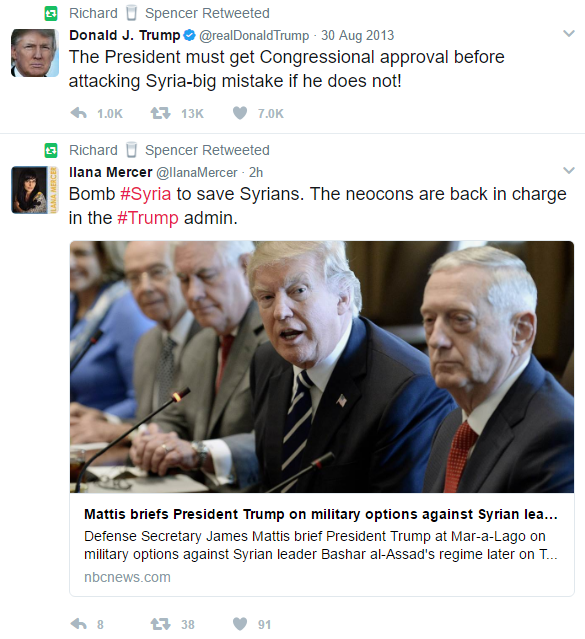585x639 pixels.
Task: Click the #Trump hashtag
Action: [148, 218]
